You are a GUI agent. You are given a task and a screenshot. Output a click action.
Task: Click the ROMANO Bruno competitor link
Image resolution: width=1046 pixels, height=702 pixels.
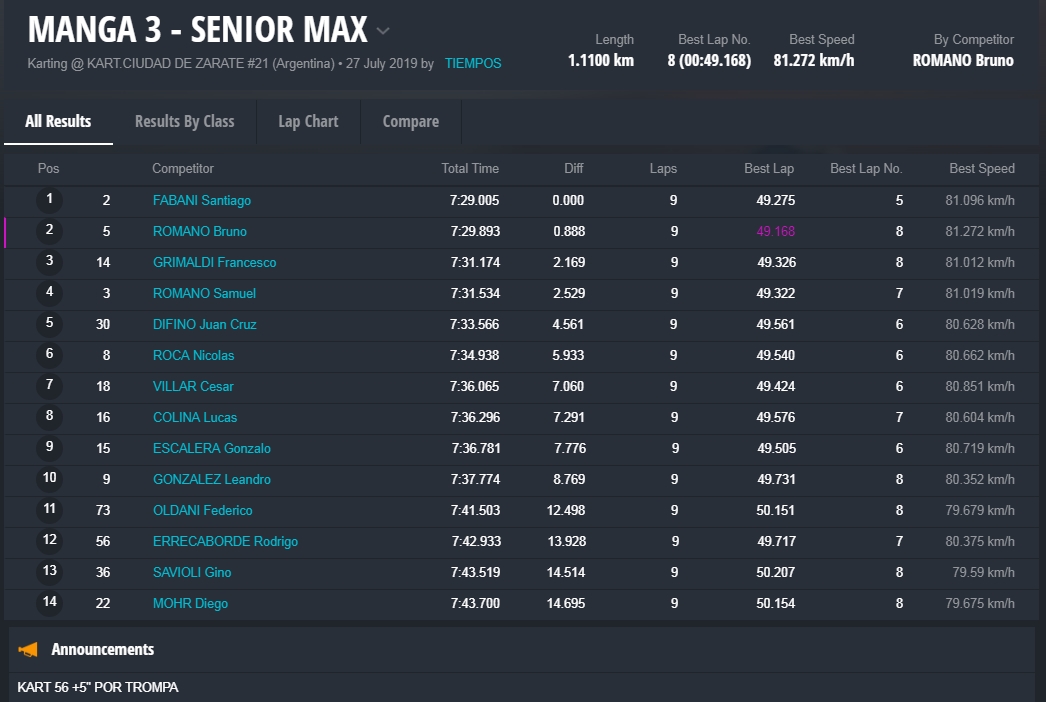(199, 231)
